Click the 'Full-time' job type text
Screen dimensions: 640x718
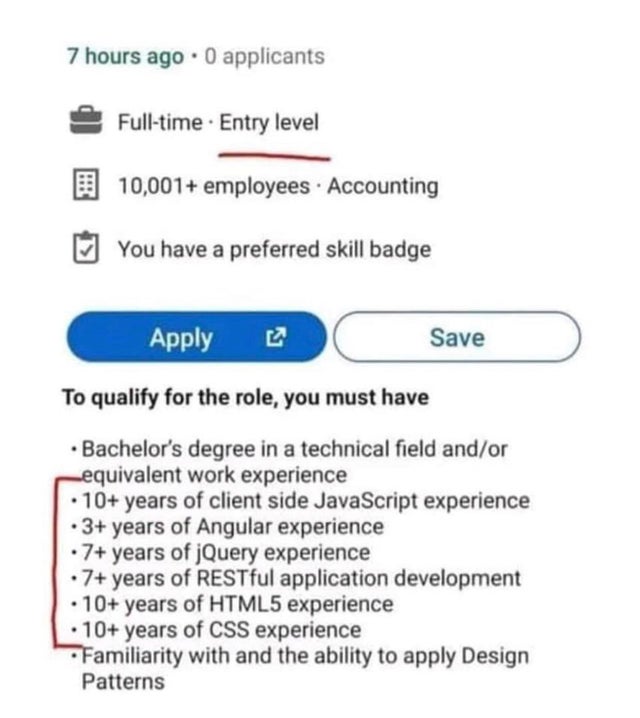click(x=160, y=123)
